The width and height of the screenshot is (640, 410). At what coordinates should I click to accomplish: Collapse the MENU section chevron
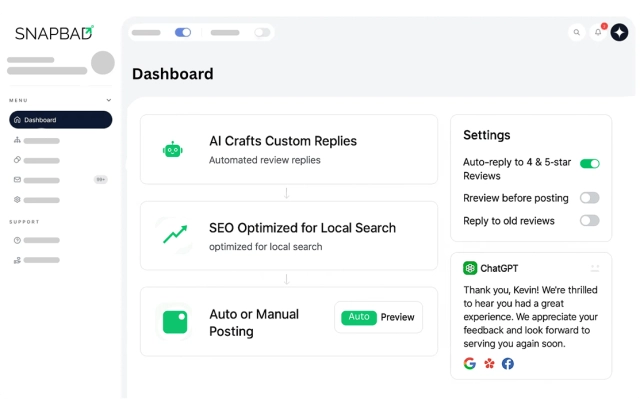(x=108, y=100)
